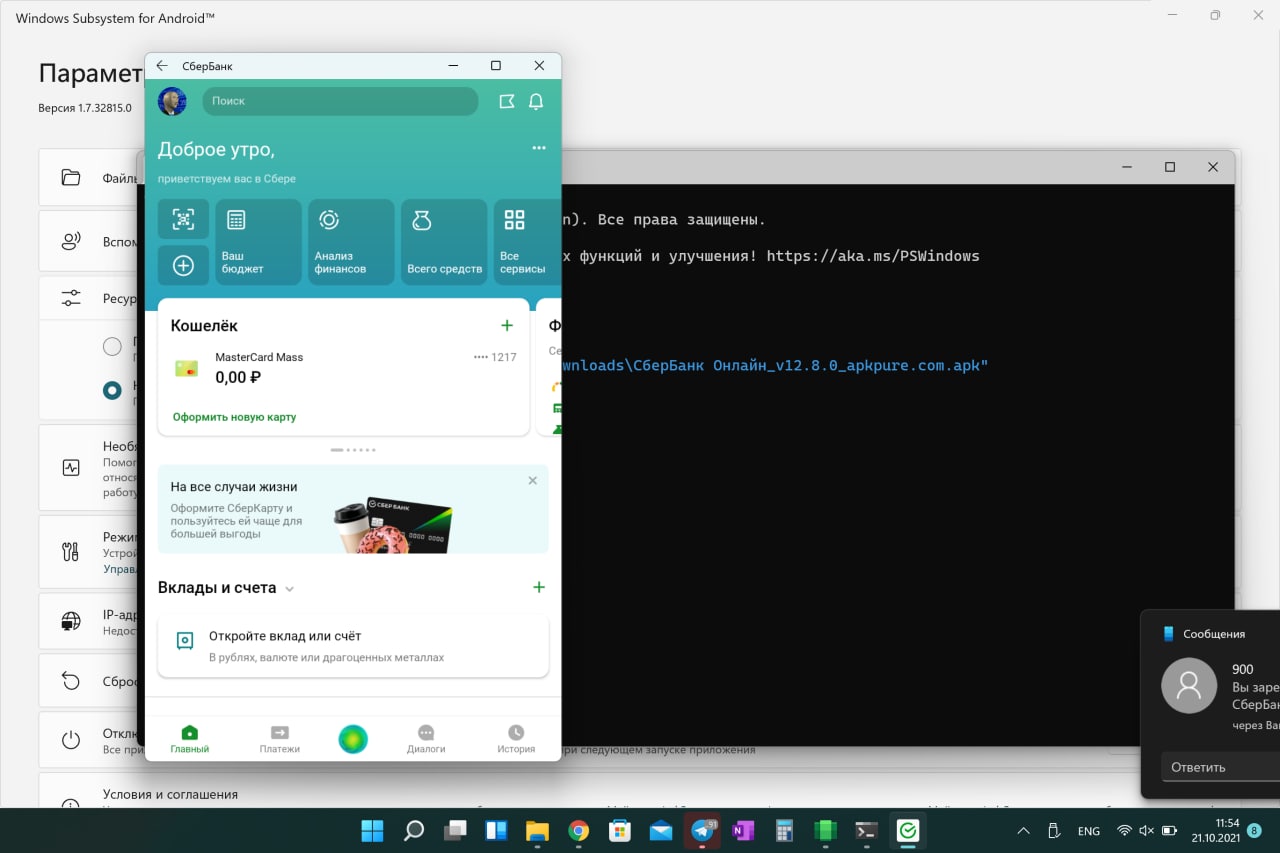Click 'Условия и соглашения' in WSA settings
Screen dimensions: 1280x853
(x=170, y=795)
